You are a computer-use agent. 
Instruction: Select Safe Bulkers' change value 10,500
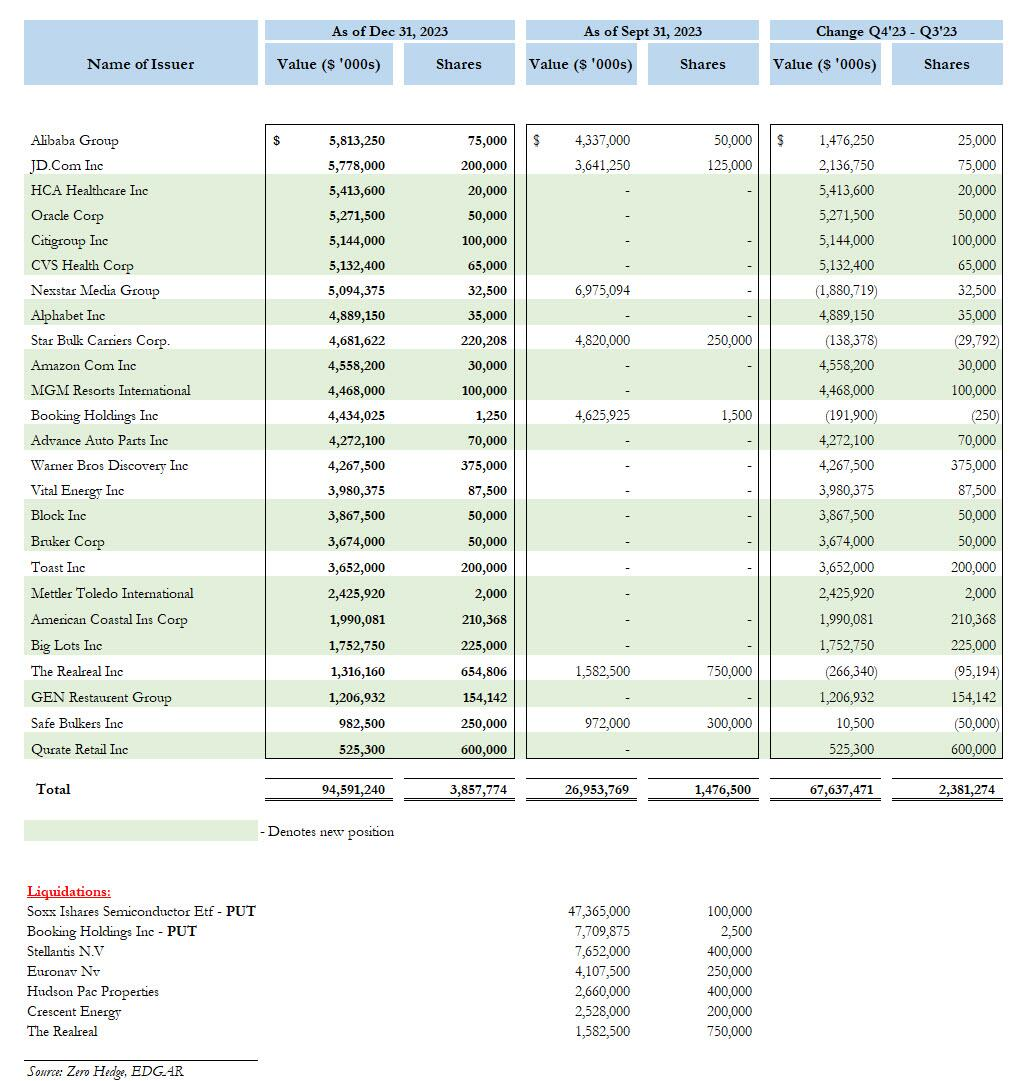(853, 723)
